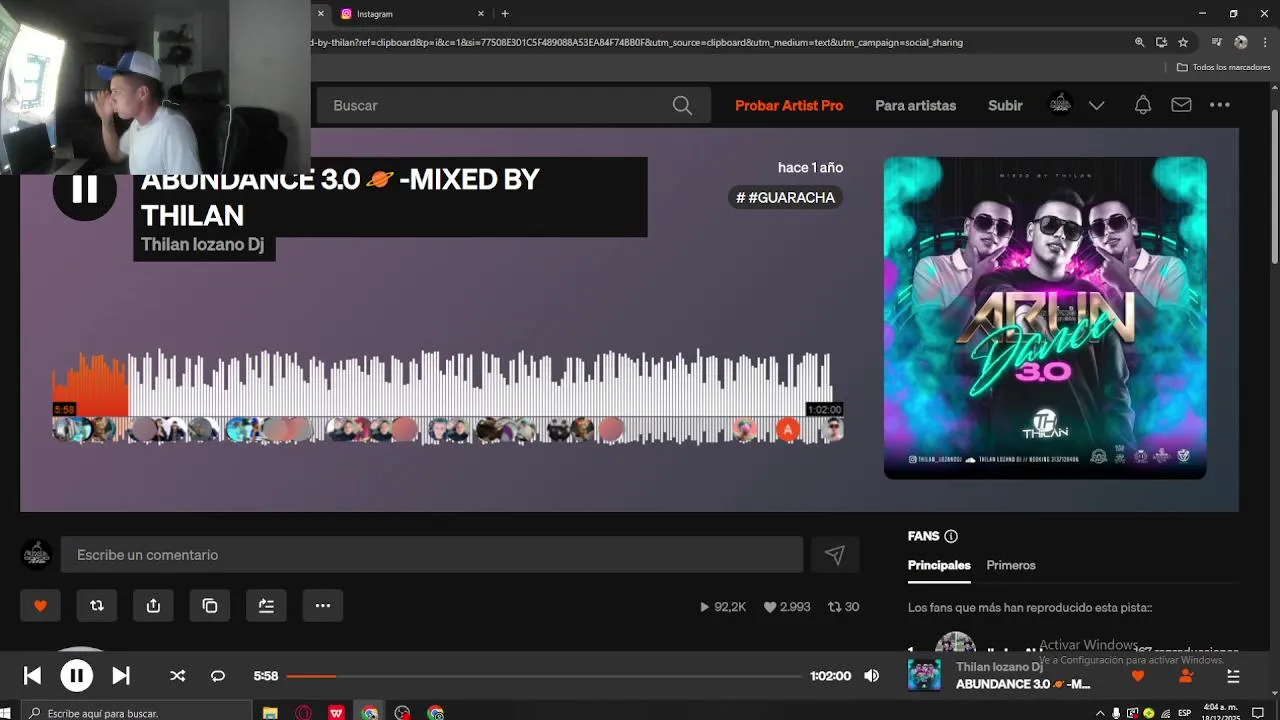Seek on bottom player progress bar

point(545,676)
